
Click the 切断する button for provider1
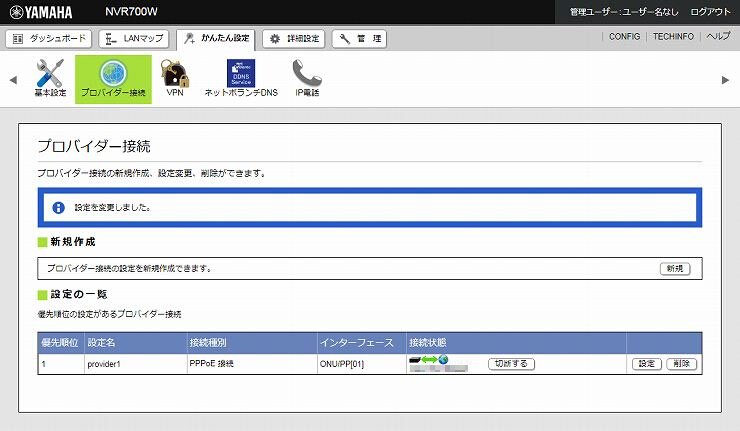point(511,364)
